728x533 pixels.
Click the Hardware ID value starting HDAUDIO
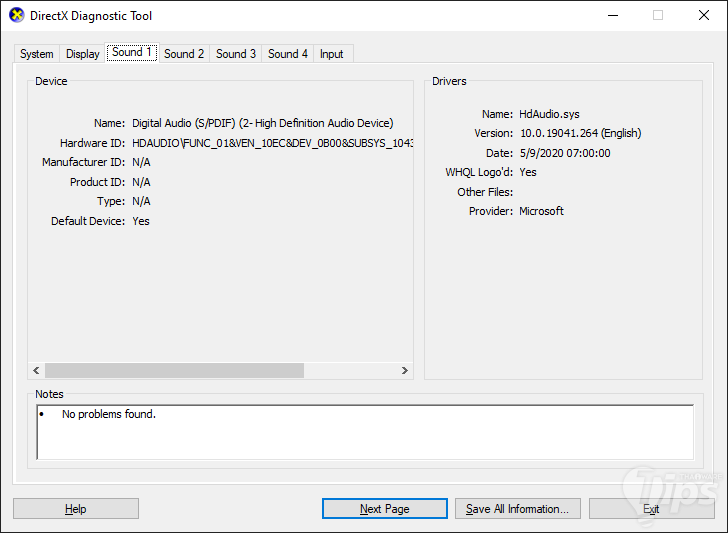click(273, 143)
